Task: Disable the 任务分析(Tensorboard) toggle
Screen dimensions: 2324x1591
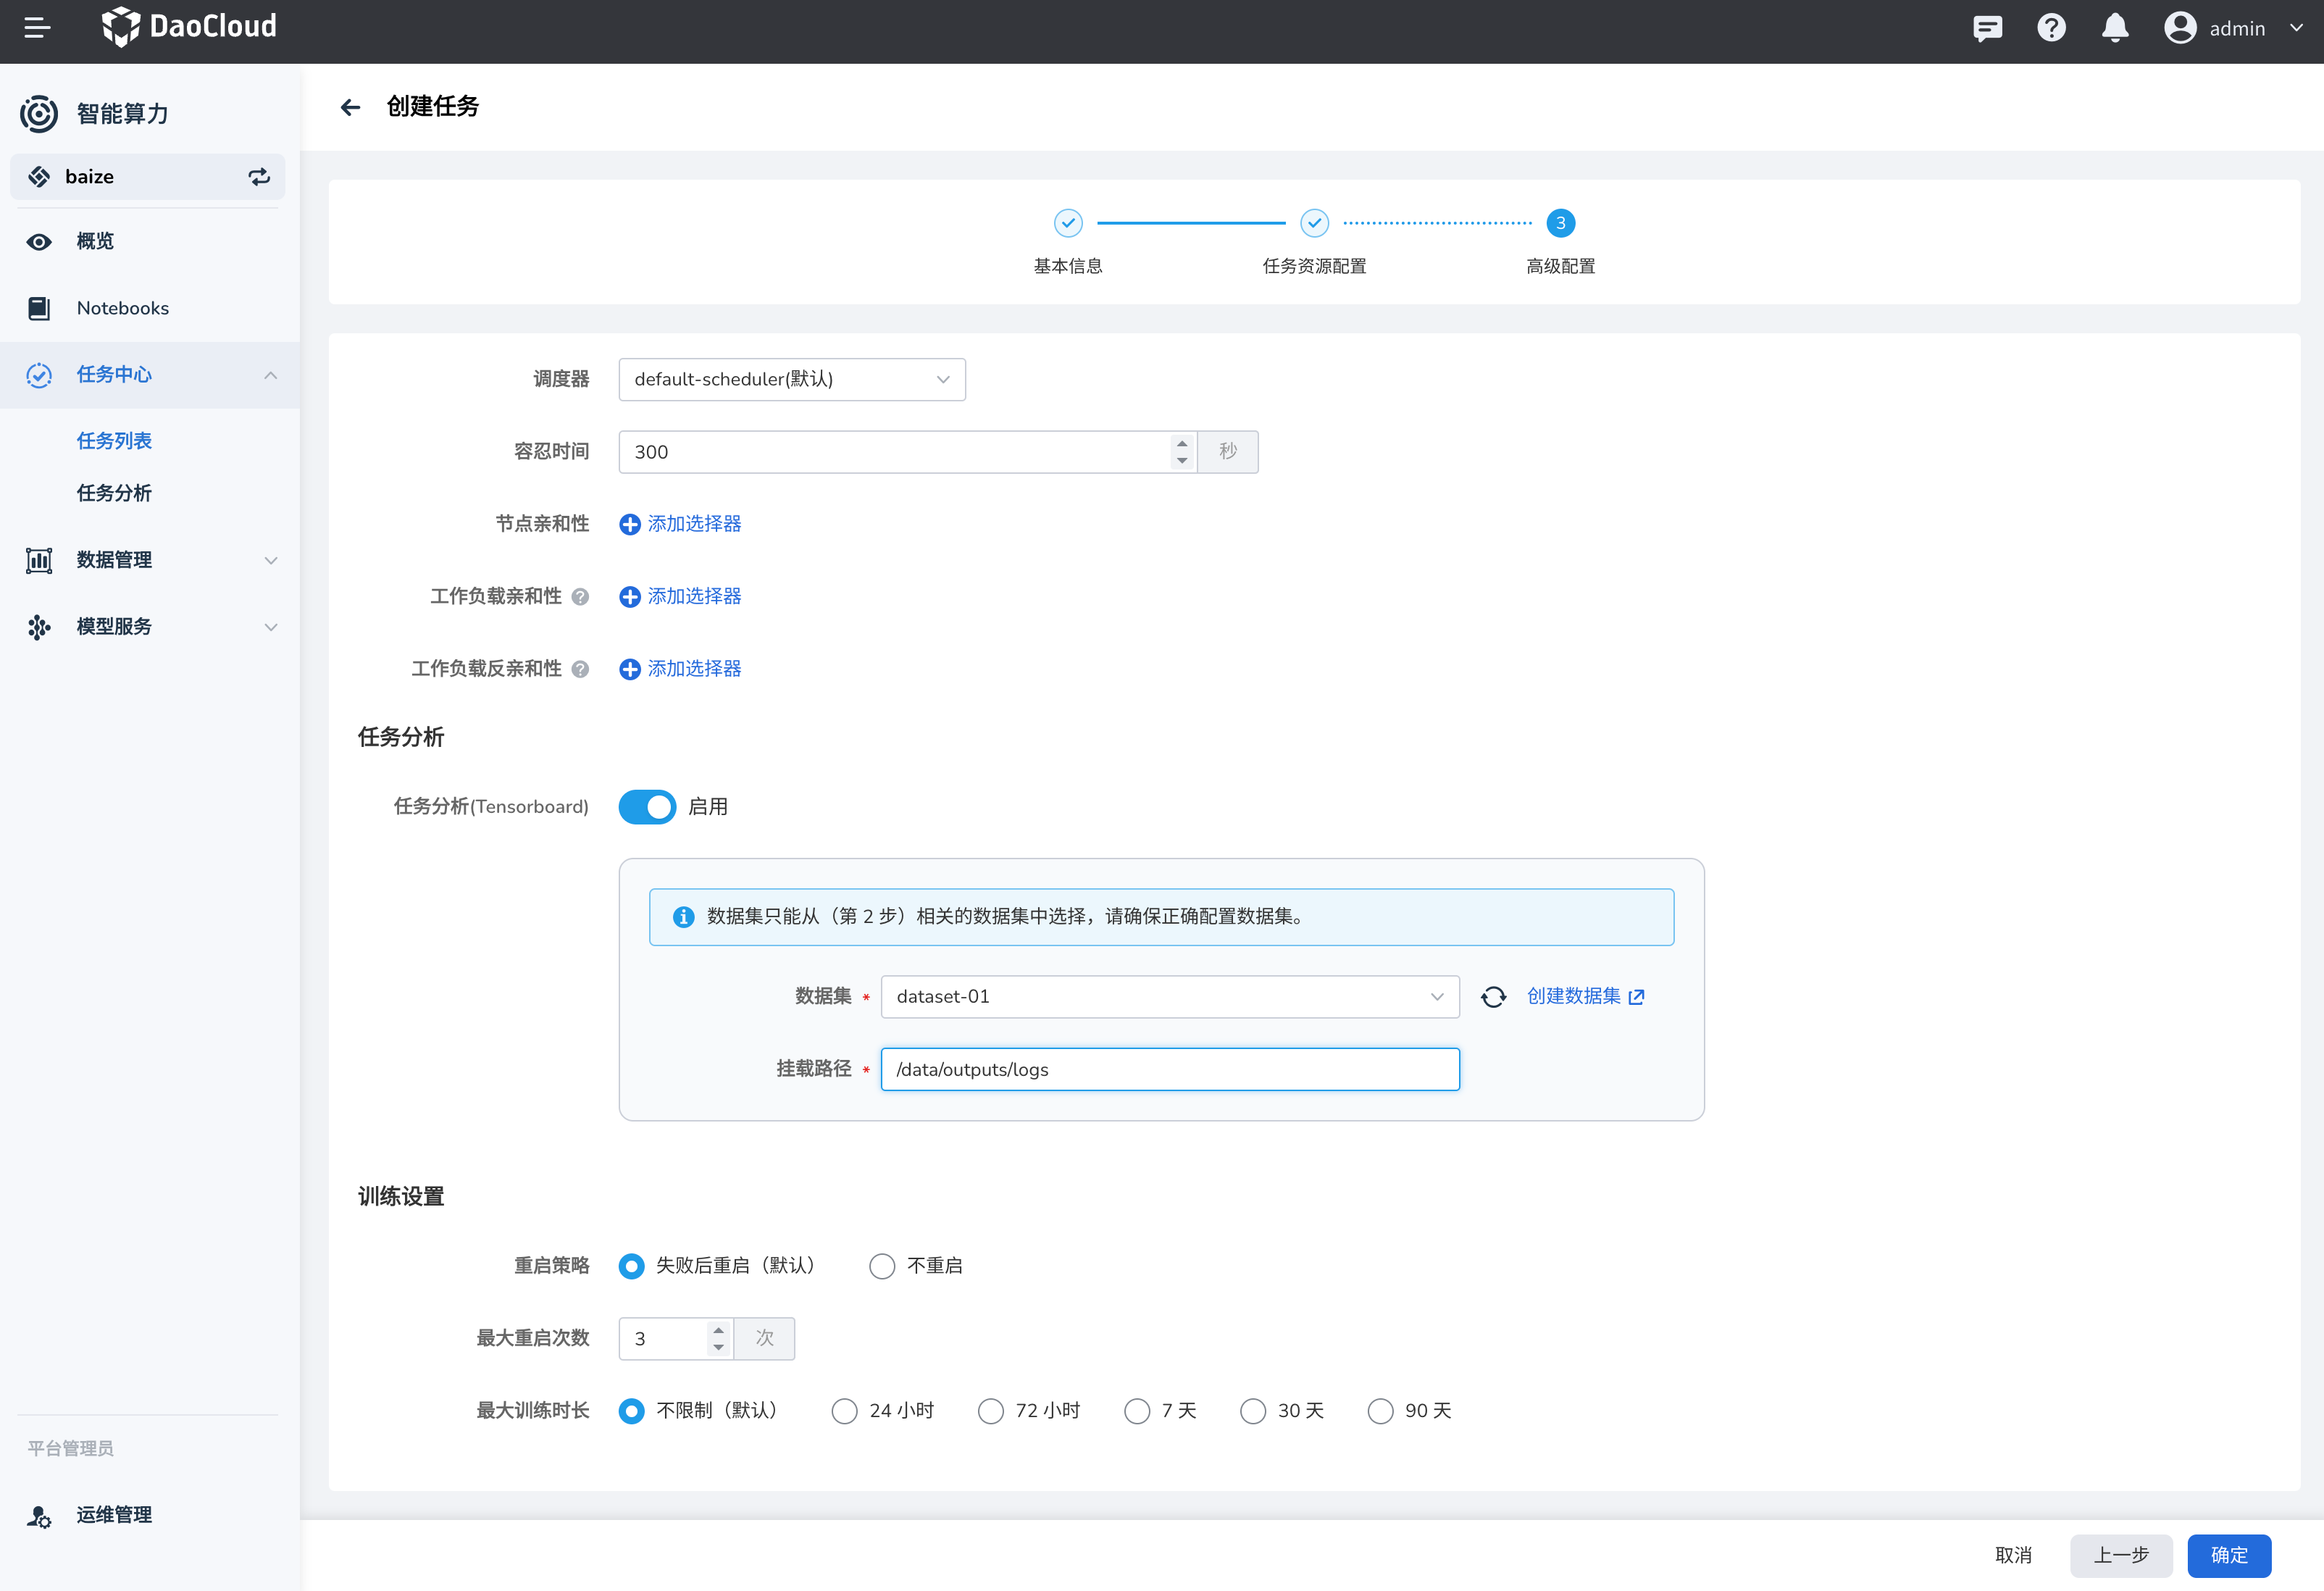Action: (x=647, y=806)
